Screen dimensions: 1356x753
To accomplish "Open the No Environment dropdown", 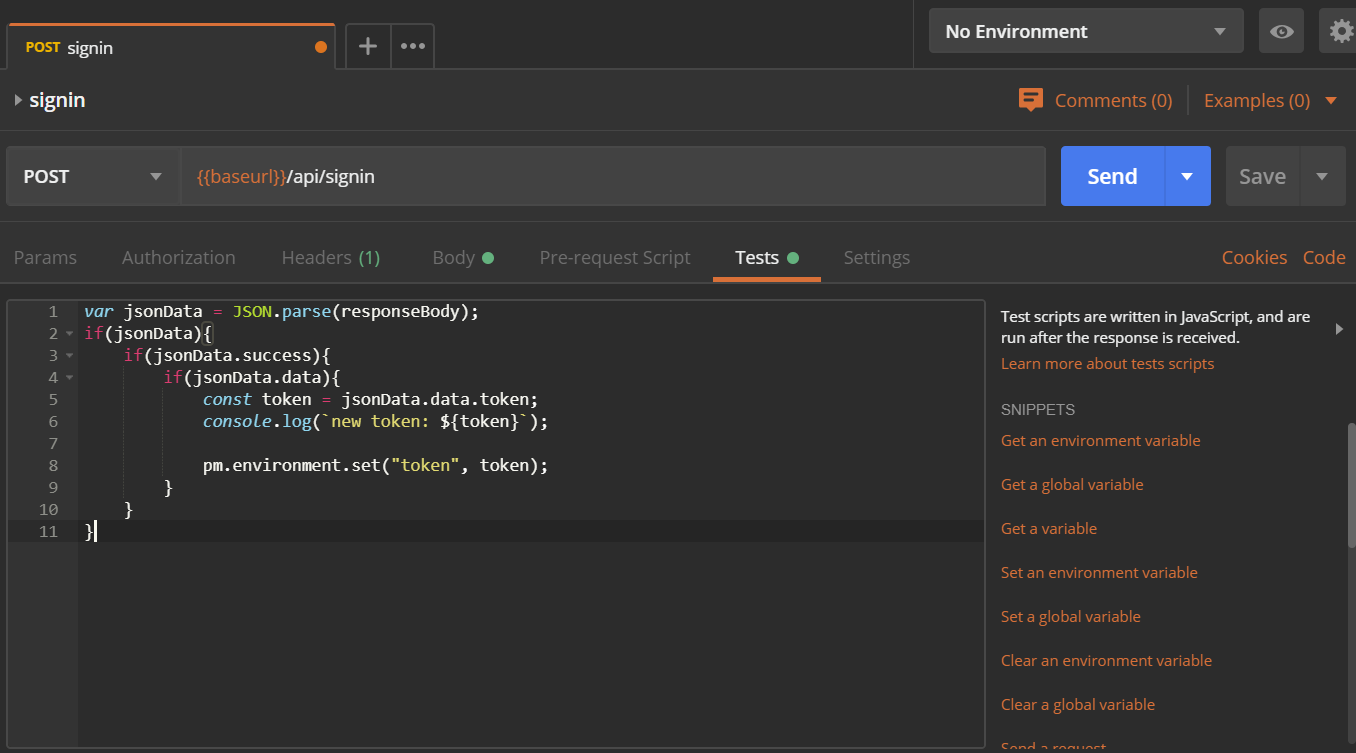I will [1086, 31].
